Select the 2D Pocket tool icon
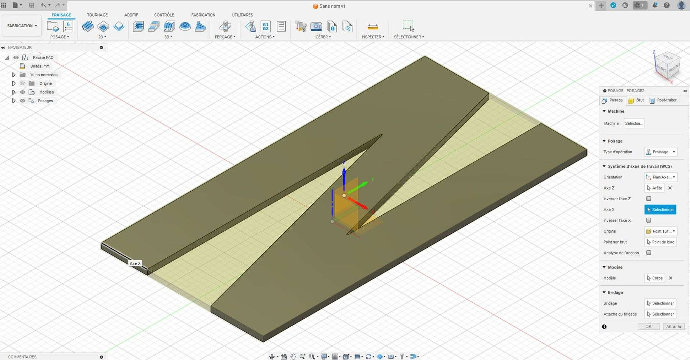 [x=103, y=27]
